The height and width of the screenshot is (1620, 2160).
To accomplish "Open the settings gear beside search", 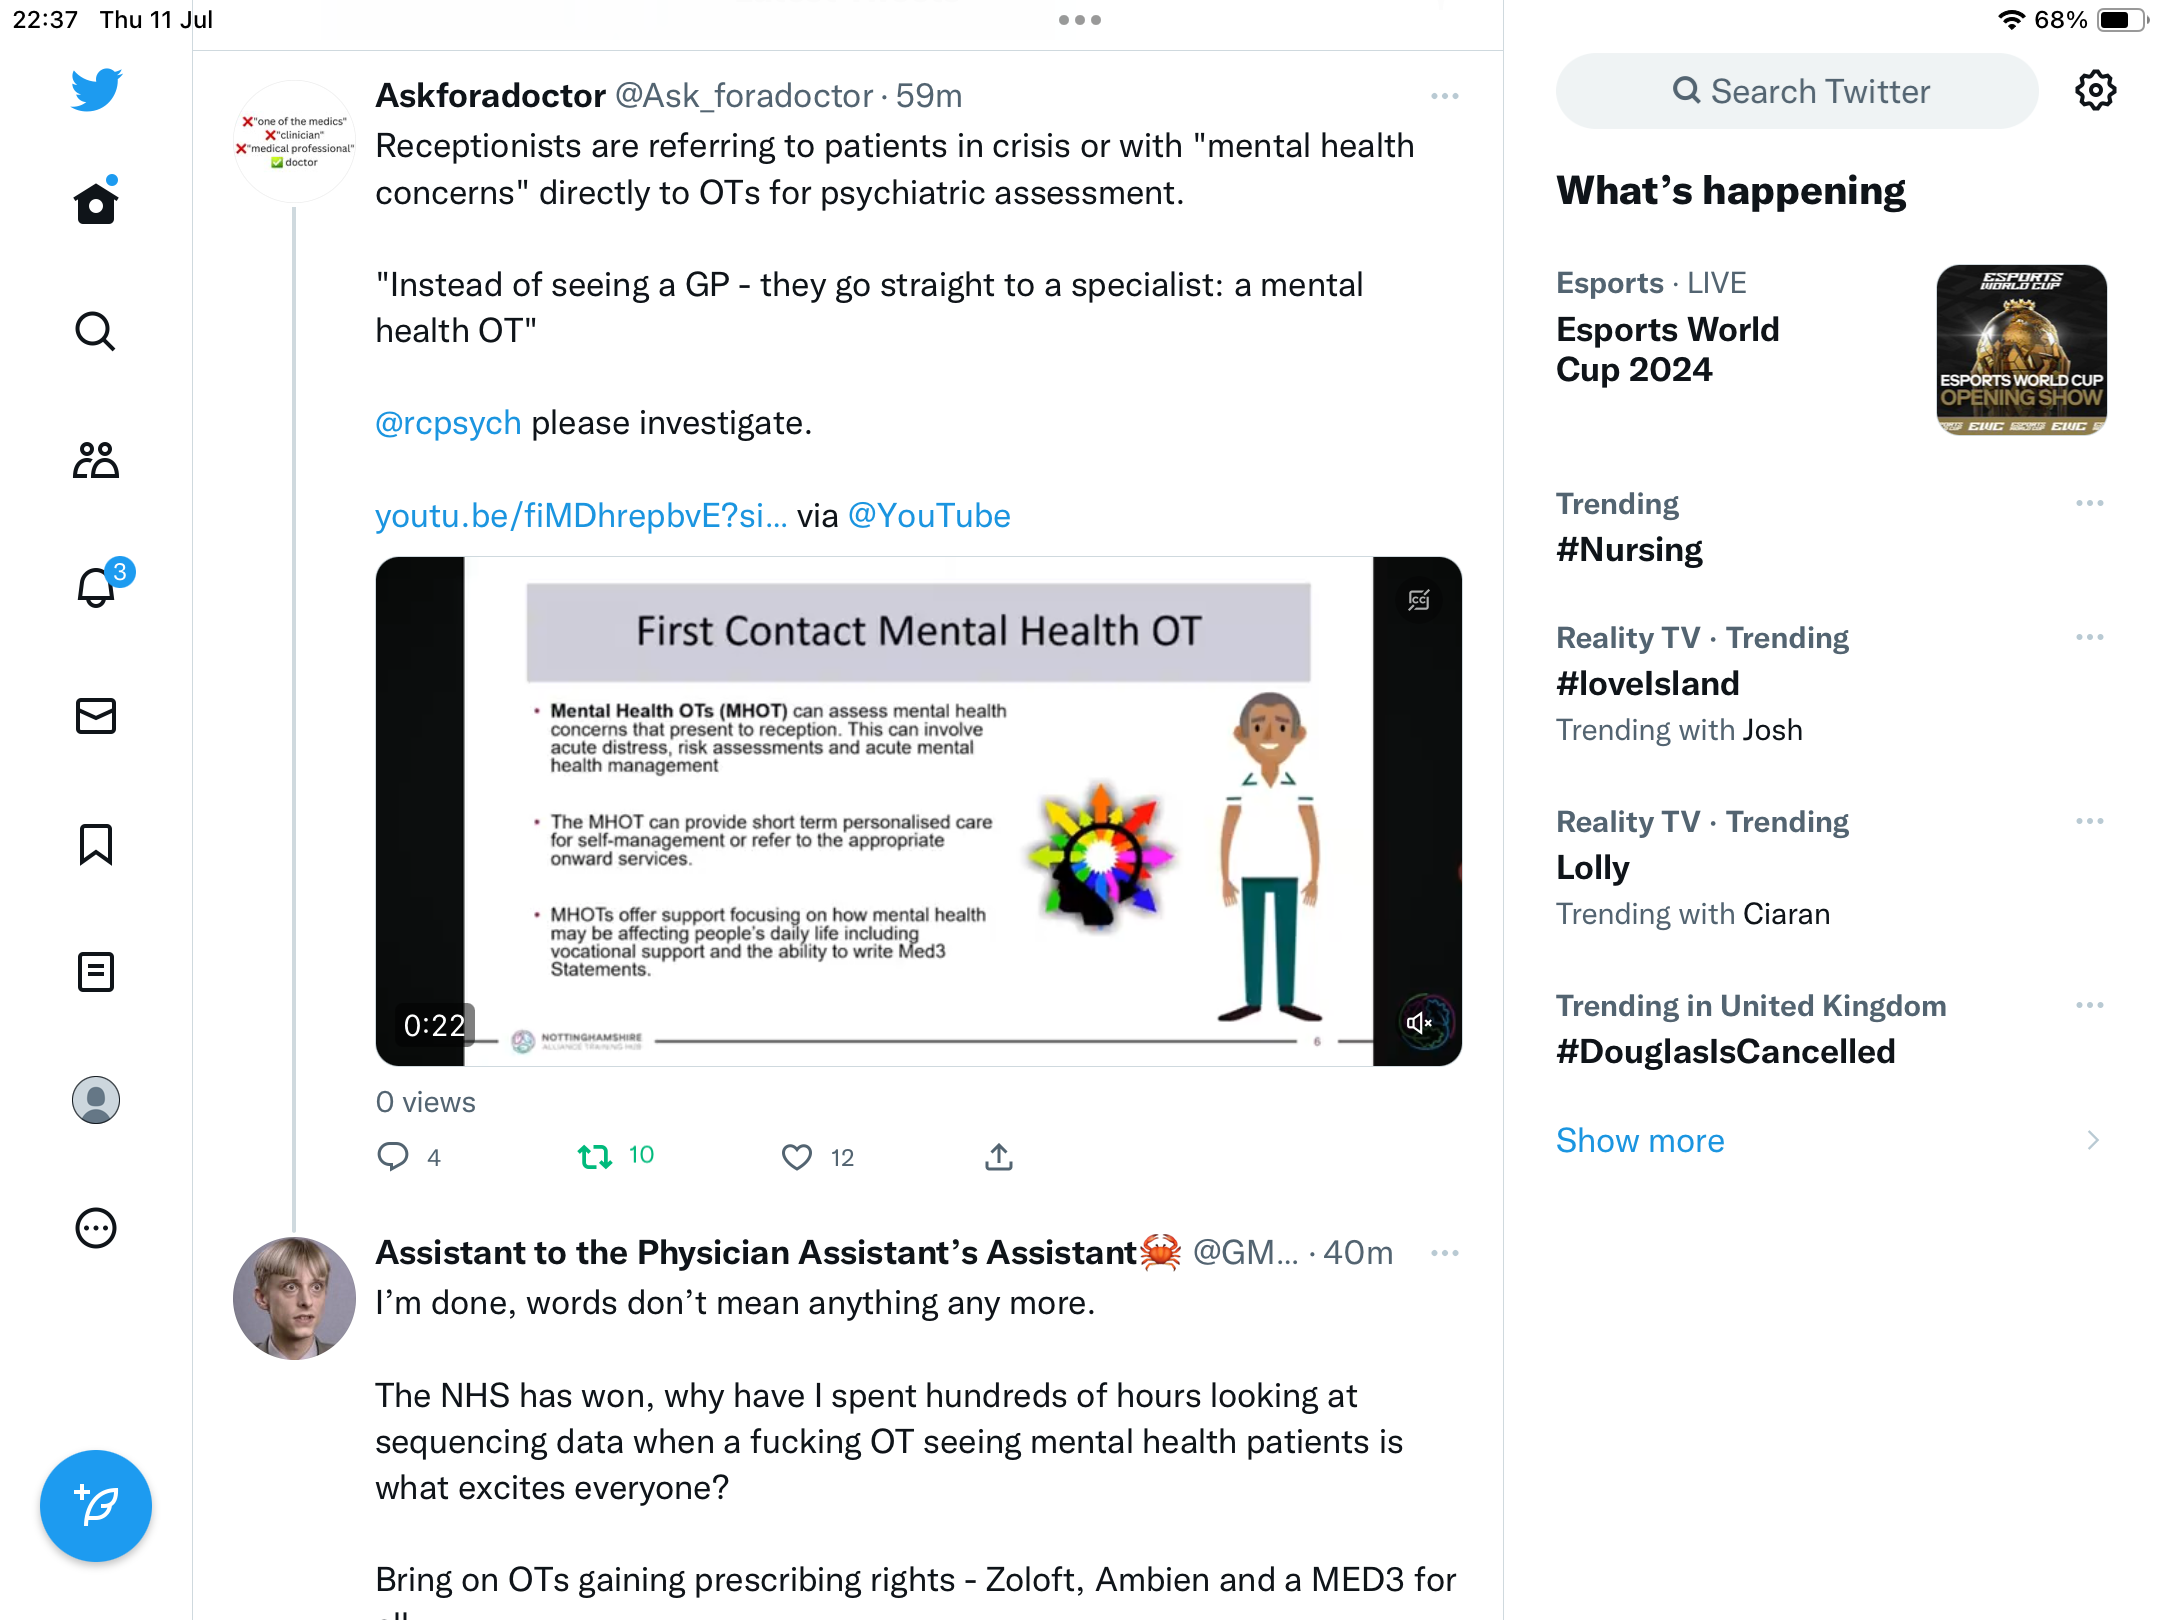I will 2095,91.
